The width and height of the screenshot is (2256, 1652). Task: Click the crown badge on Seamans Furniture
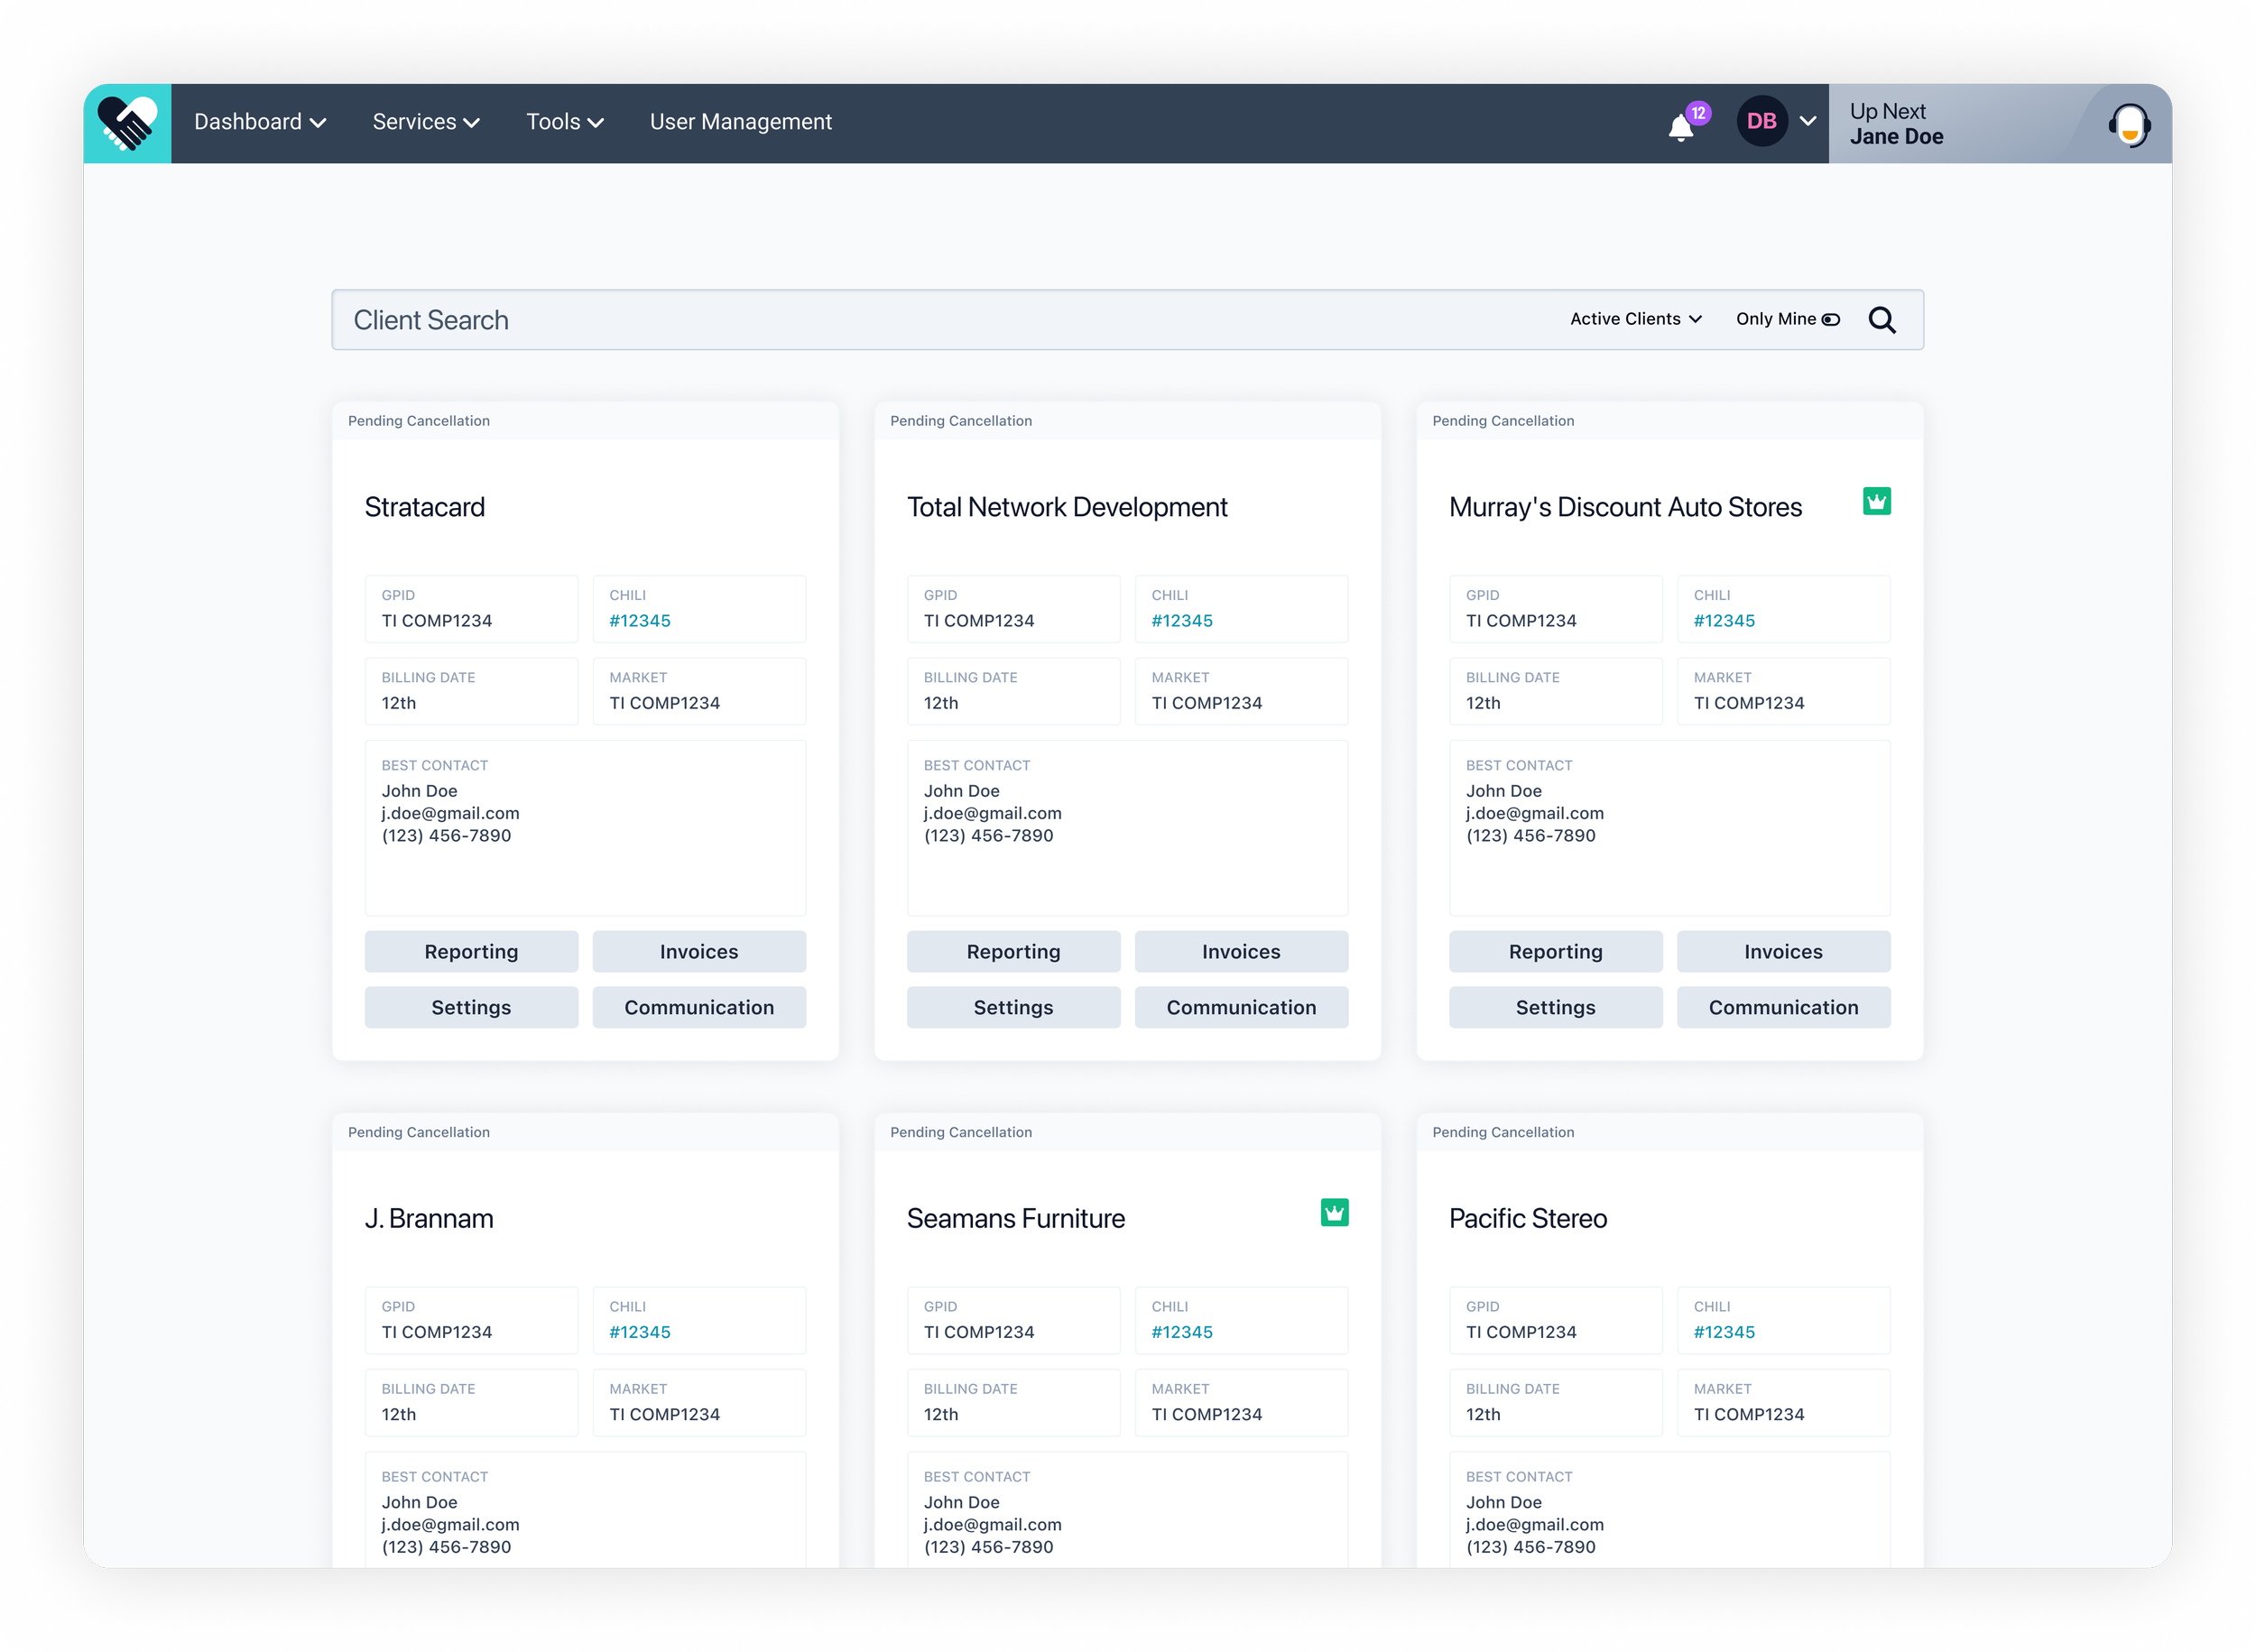[1334, 1212]
